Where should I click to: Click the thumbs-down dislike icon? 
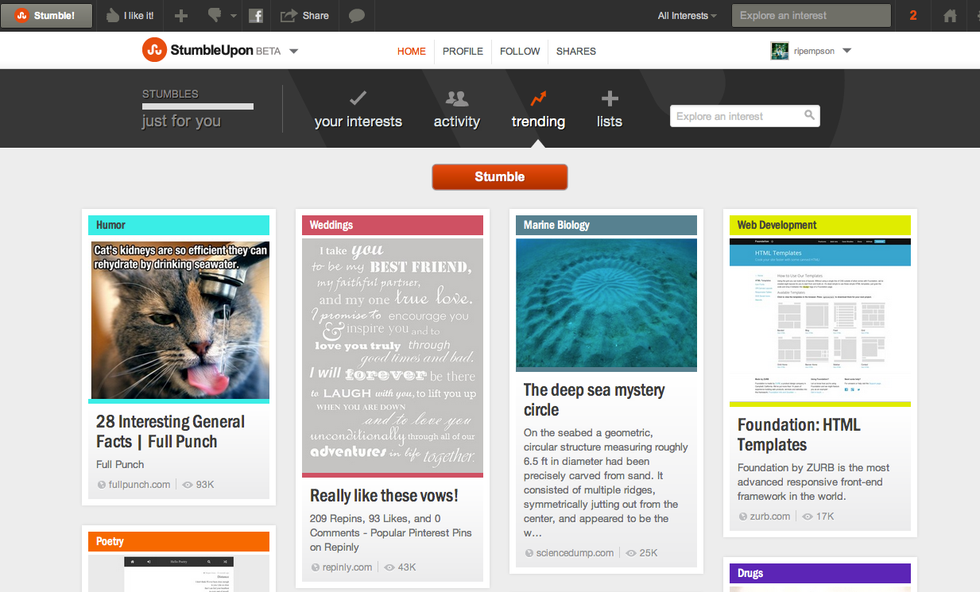click(x=214, y=16)
